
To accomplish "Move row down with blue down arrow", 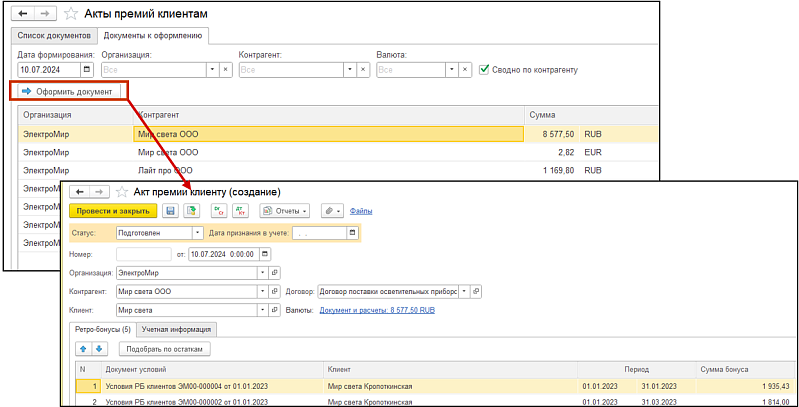I will pyautogui.click(x=98, y=349).
